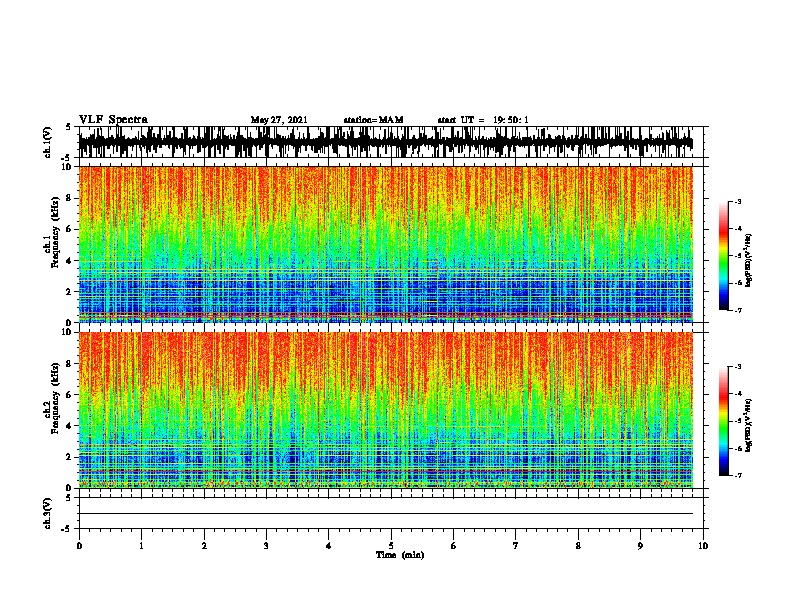Click the "-3" label on ch.2 color bar
The height and width of the screenshot is (612, 792).
coord(738,367)
